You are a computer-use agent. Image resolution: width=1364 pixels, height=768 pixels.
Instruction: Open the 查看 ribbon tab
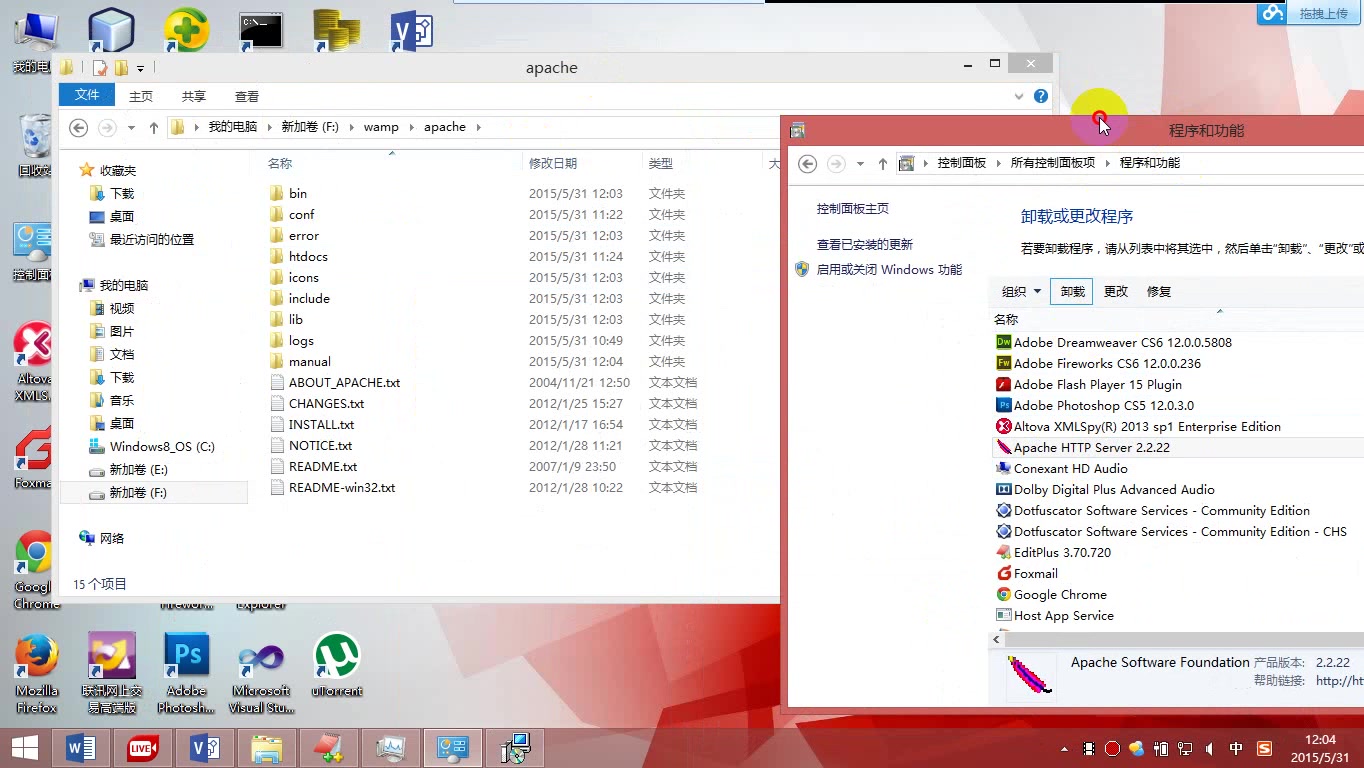click(x=247, y=96)
